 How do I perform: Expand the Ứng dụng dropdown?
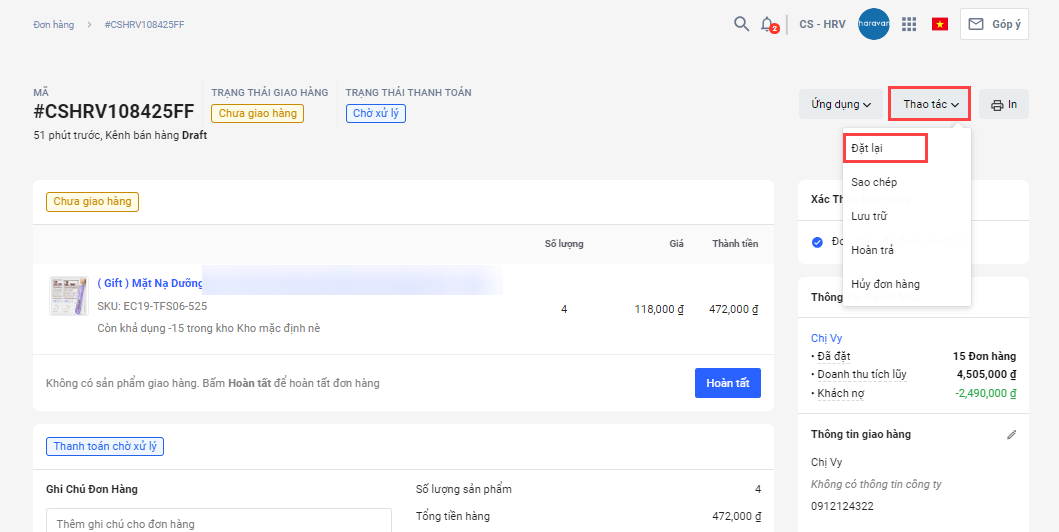click(841, 104)
